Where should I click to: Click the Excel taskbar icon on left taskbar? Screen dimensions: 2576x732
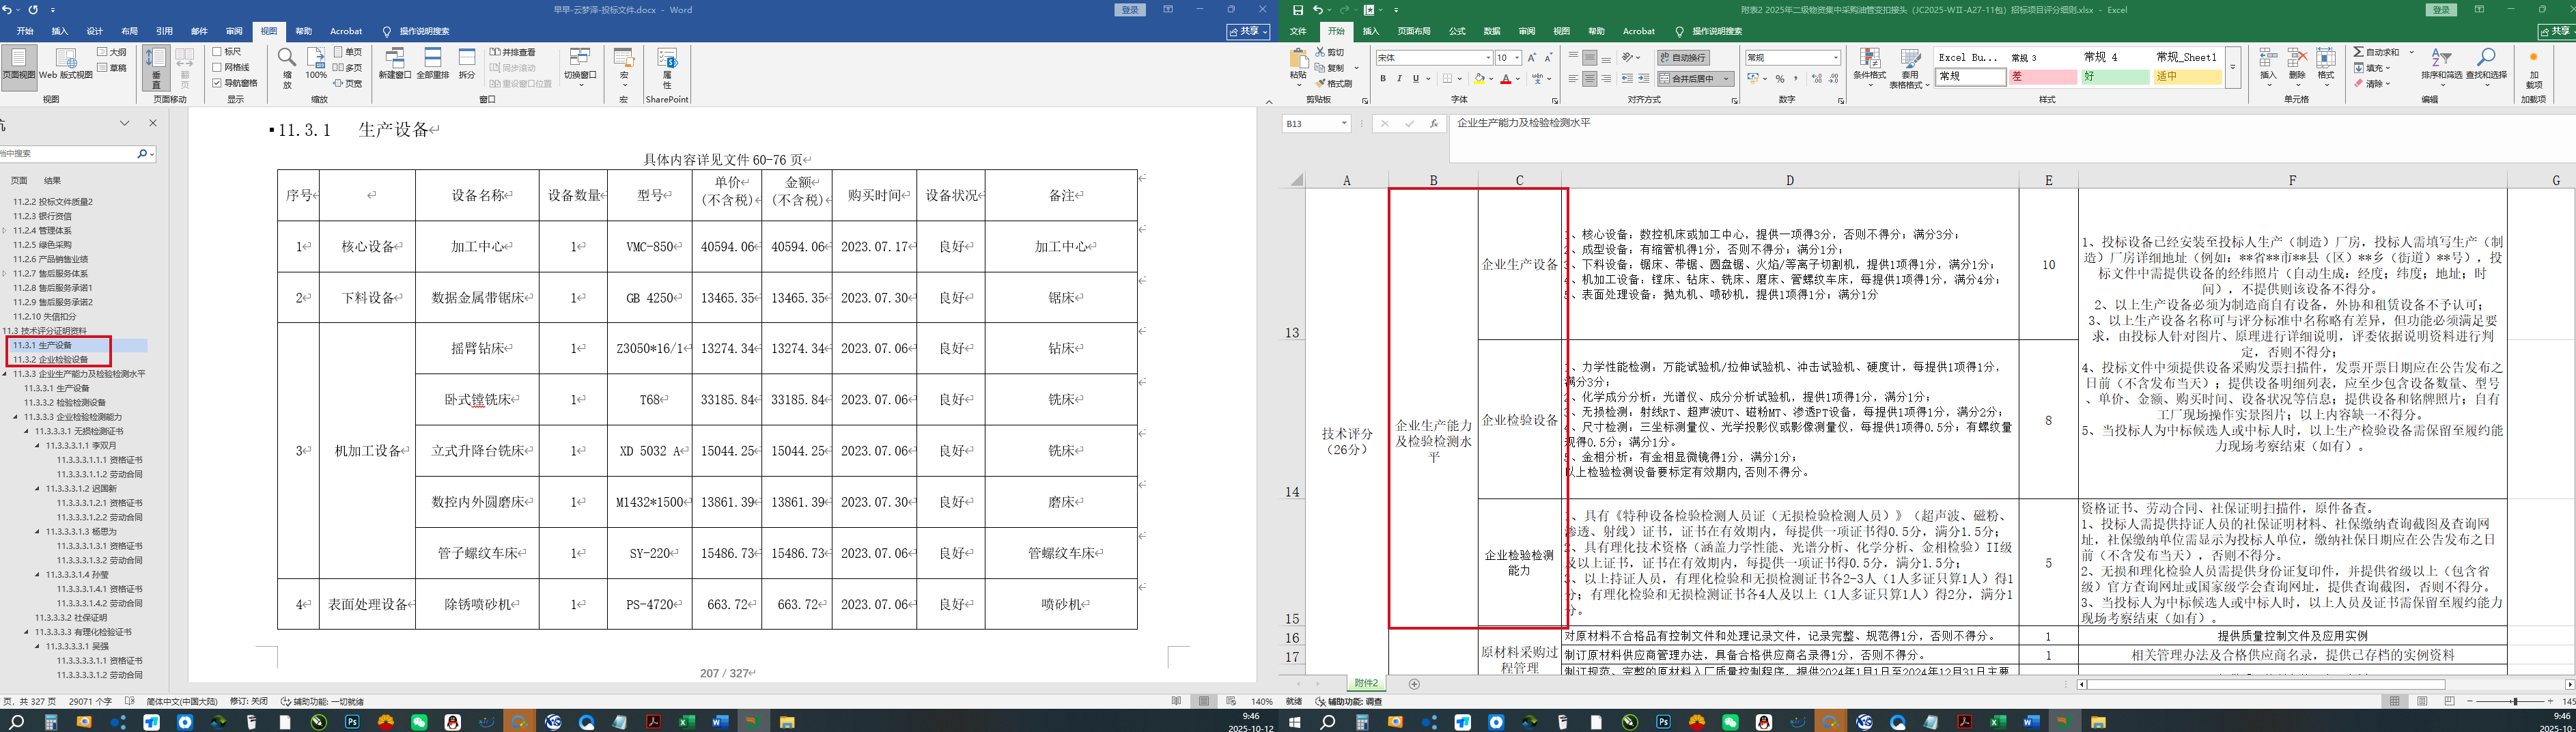click(686, 722)
